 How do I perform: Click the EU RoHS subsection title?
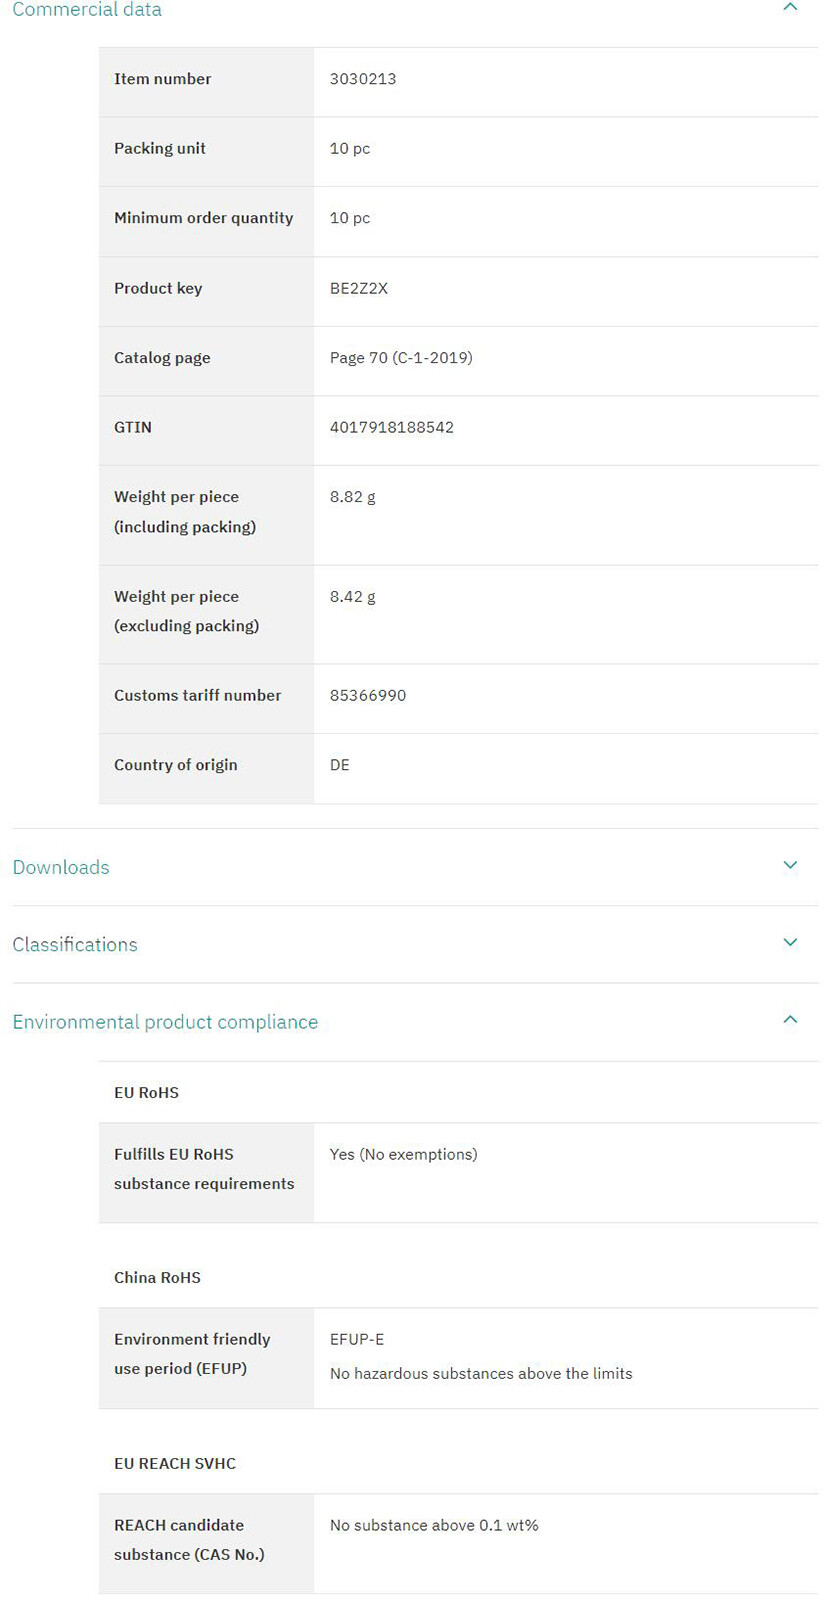146,1093
